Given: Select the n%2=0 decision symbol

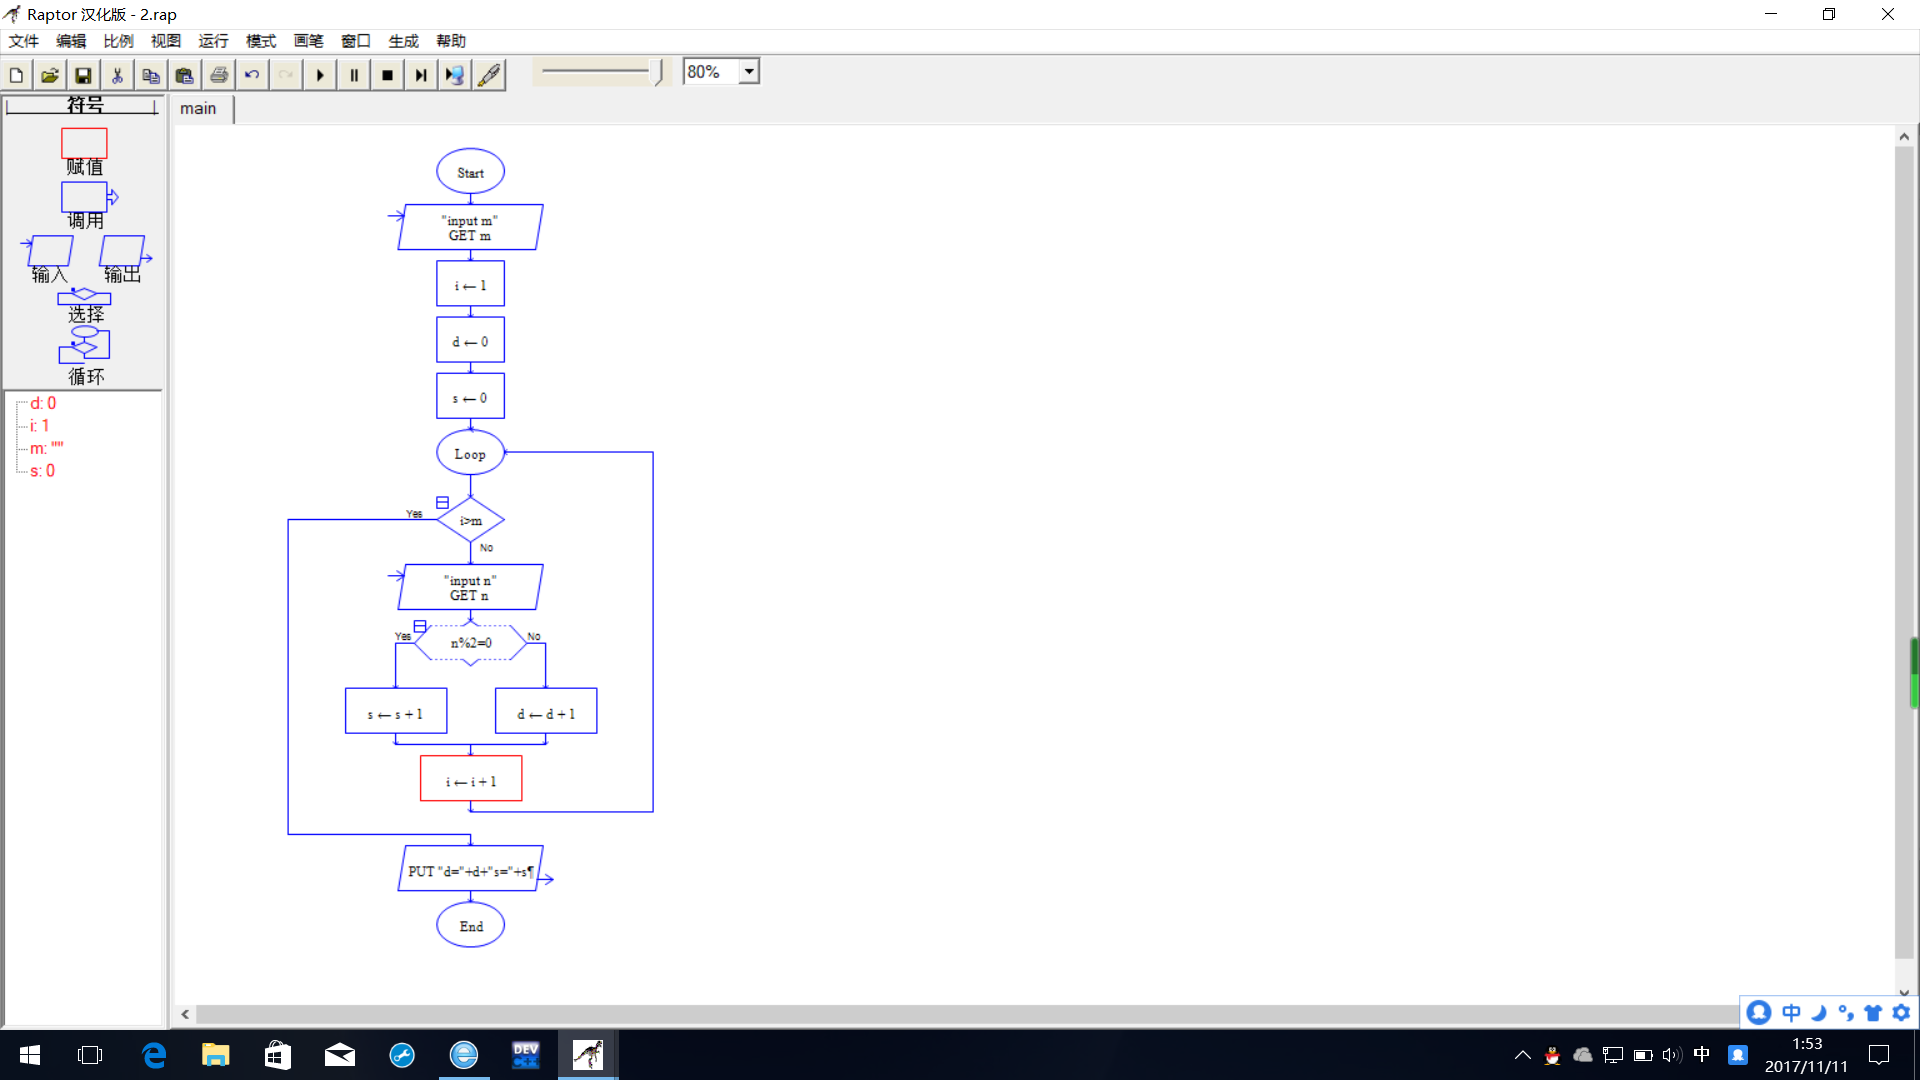Looking at the screenshot, I should click(x=470, y=643).
